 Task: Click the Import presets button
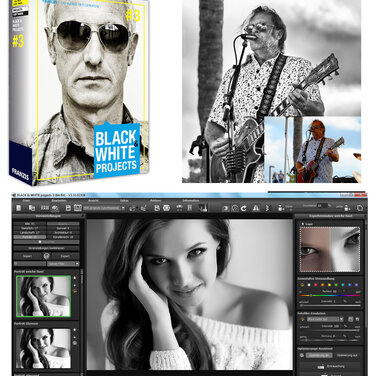click(x=27, y=256)
